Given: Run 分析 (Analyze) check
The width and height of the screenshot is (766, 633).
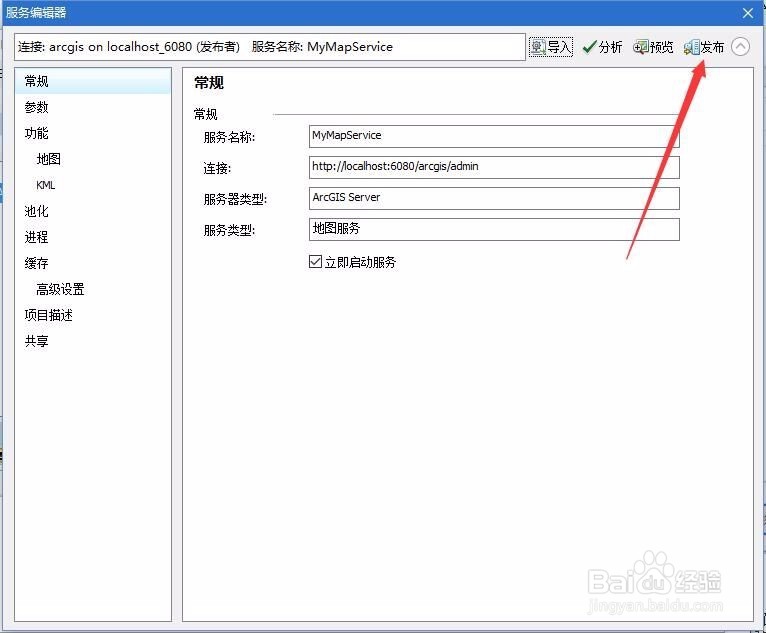Looking at the screenshot, I should point(602,47).
